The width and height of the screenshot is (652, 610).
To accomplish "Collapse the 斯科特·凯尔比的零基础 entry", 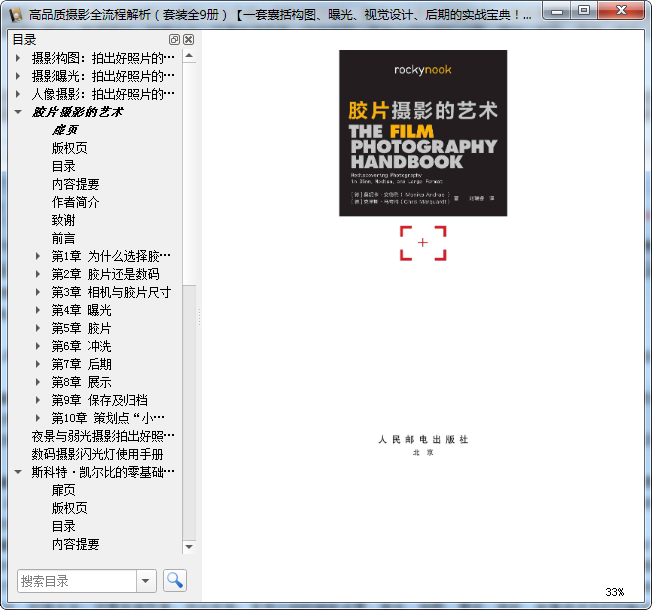I will [18, 472].
